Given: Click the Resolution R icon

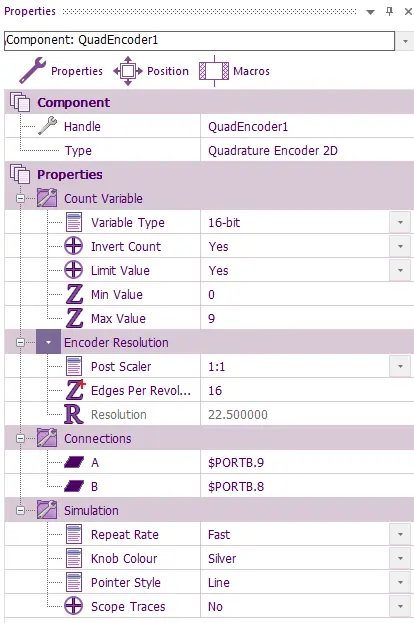Looking at the screenshot, I should pos(74,414).
